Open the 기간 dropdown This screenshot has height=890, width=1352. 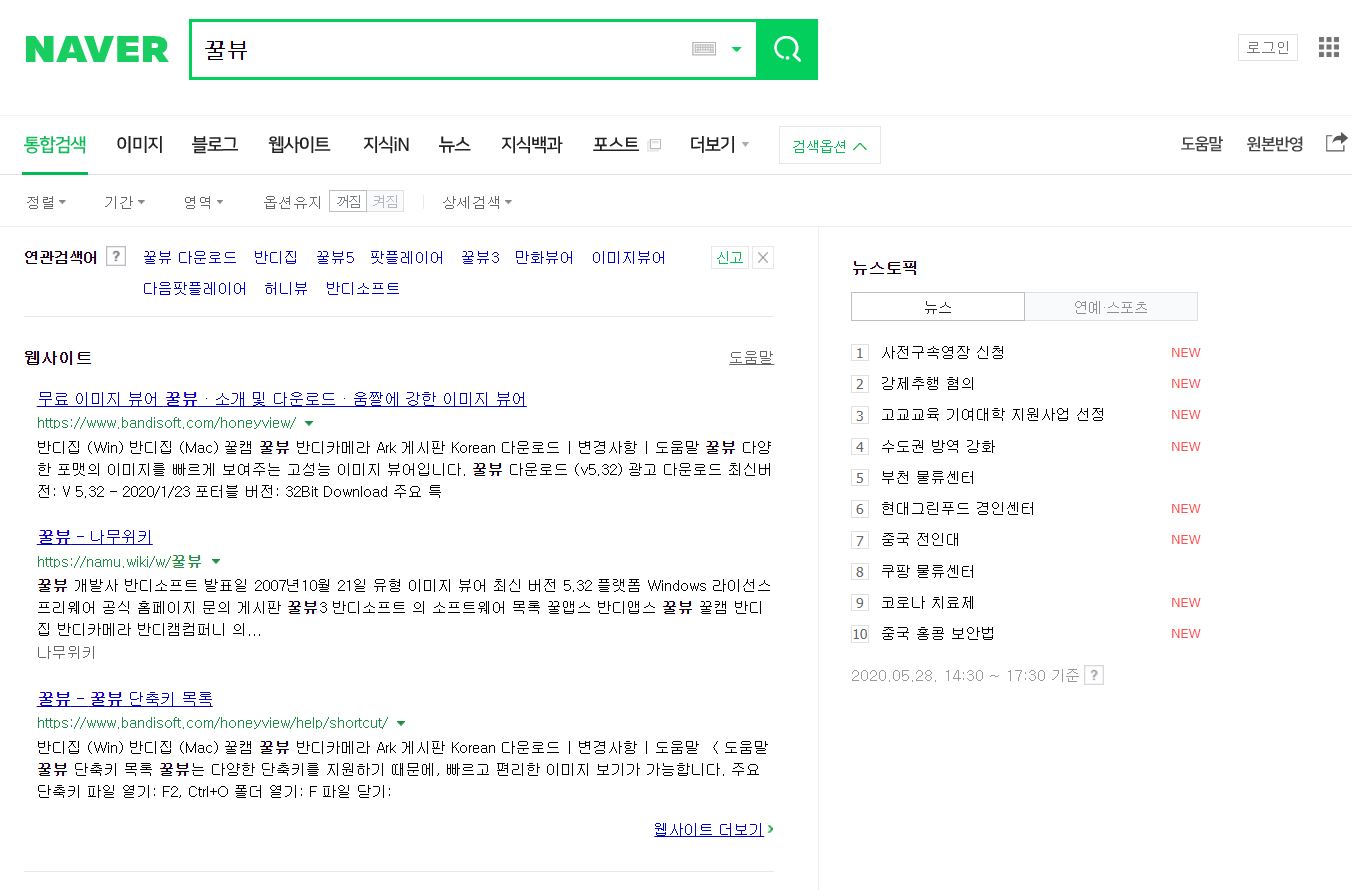pyautogui.click(x=124, y=202)
